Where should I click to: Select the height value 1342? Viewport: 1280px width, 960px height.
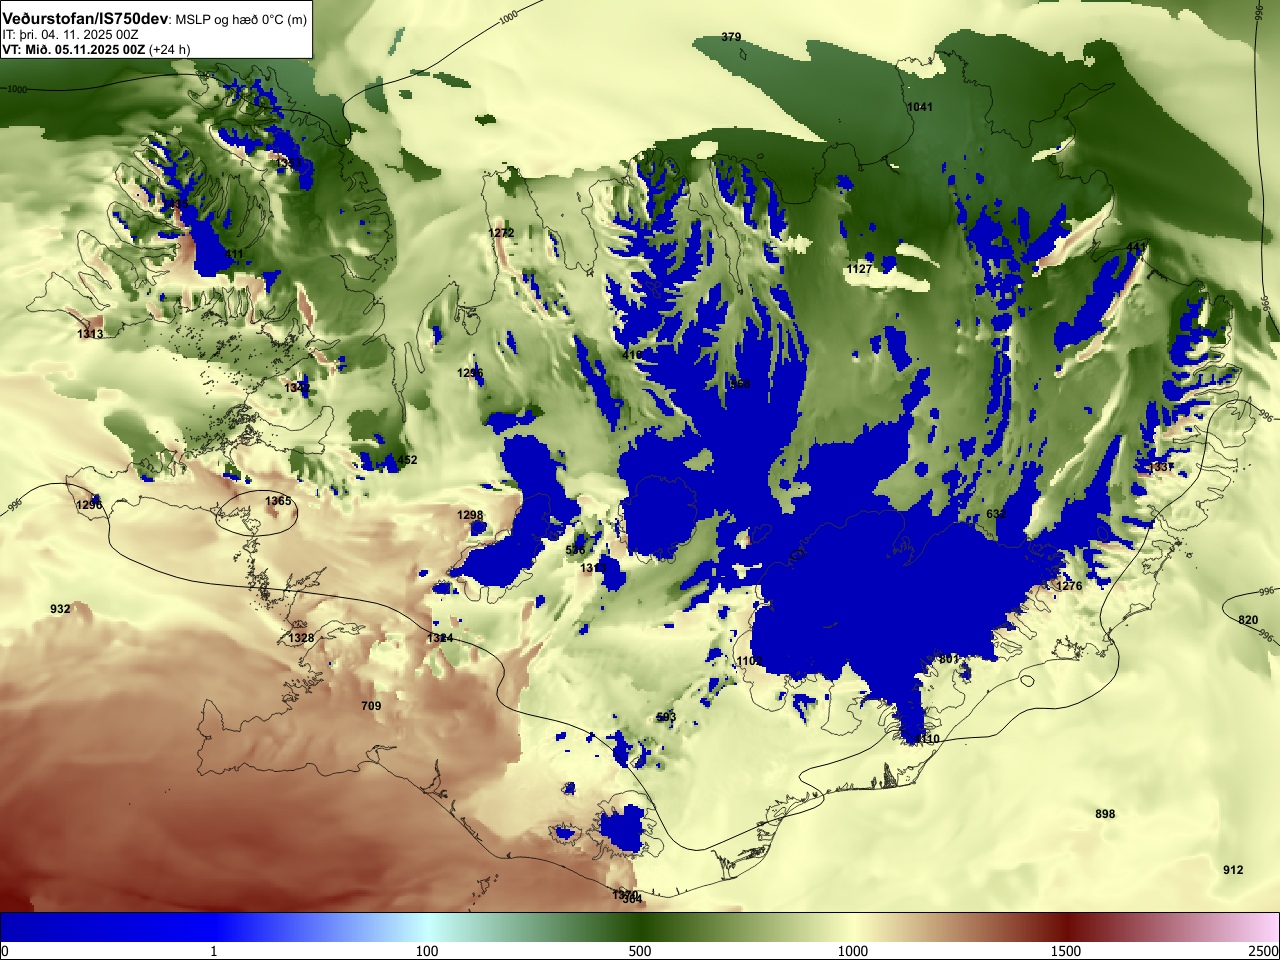pos(297,388)
